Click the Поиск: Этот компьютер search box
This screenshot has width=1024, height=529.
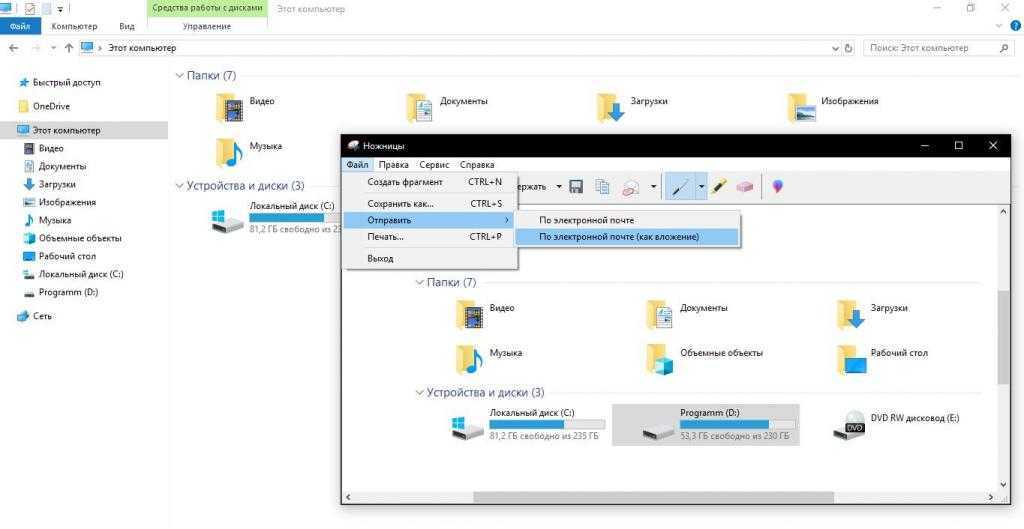(930, 48)
